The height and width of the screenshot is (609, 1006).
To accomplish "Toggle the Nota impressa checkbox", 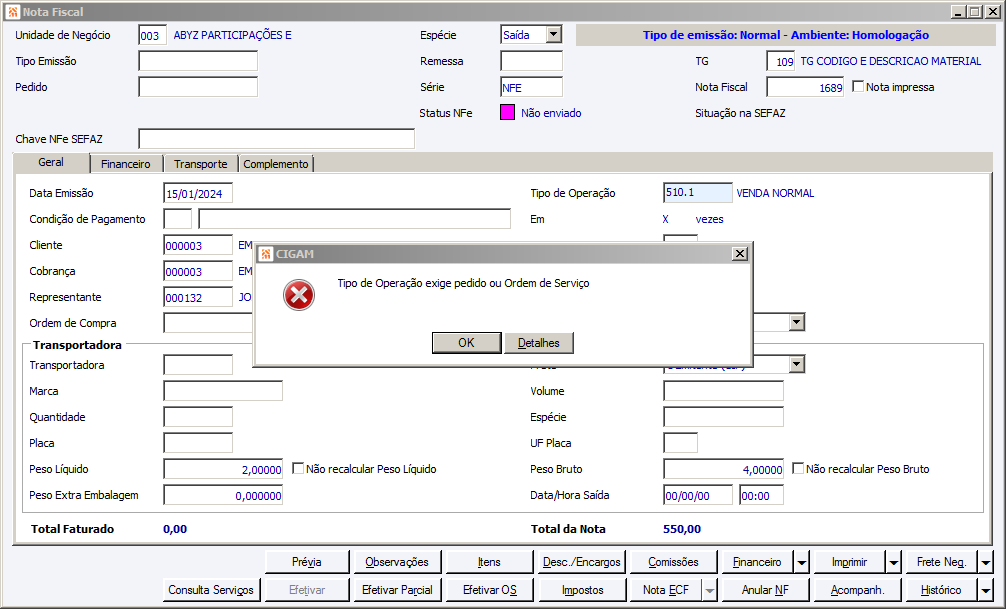I will (858, 86).
